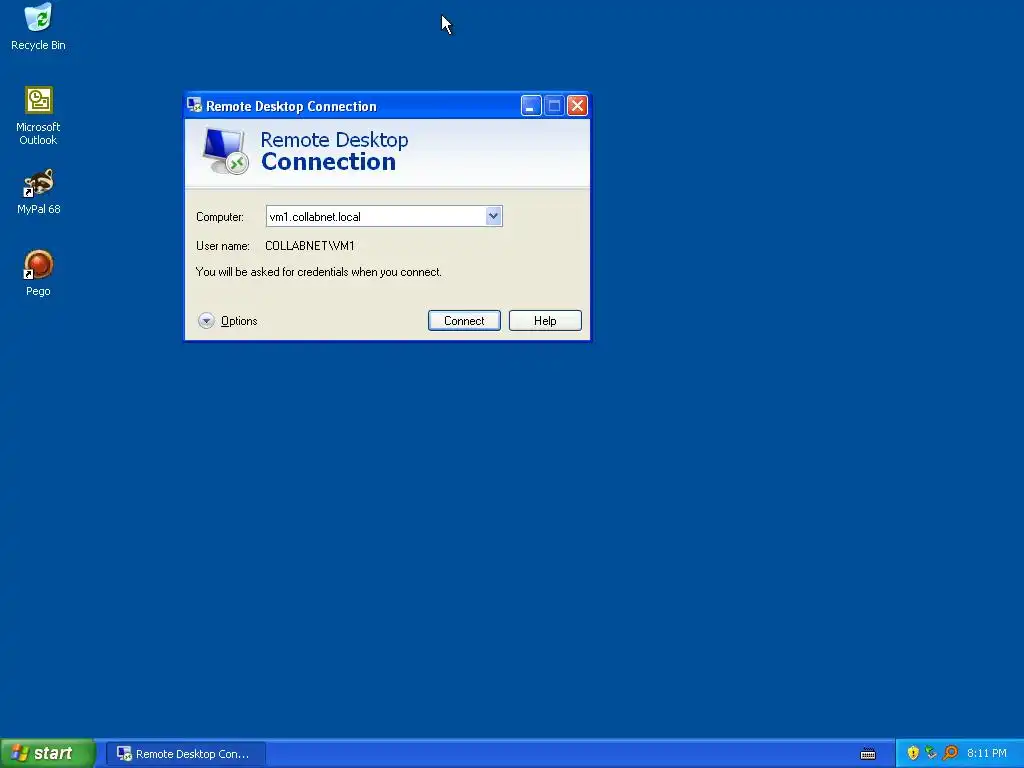Close the Remote Desktop Connection window

[x=577, y=105]
